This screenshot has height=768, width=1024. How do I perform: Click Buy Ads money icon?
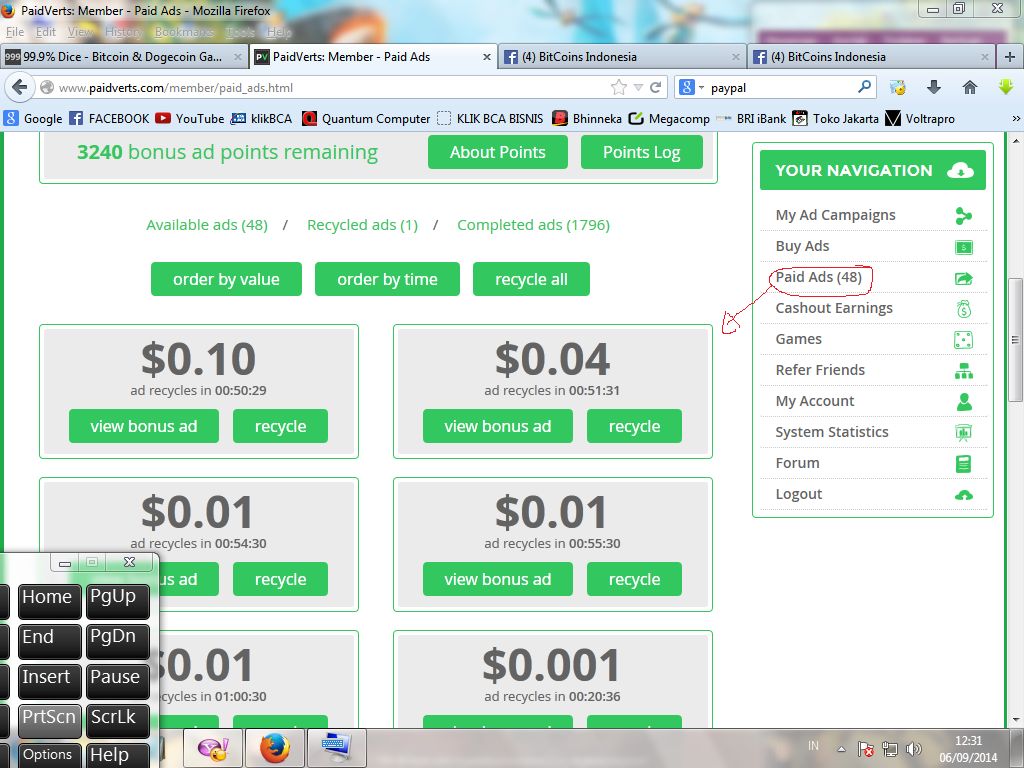963,247
